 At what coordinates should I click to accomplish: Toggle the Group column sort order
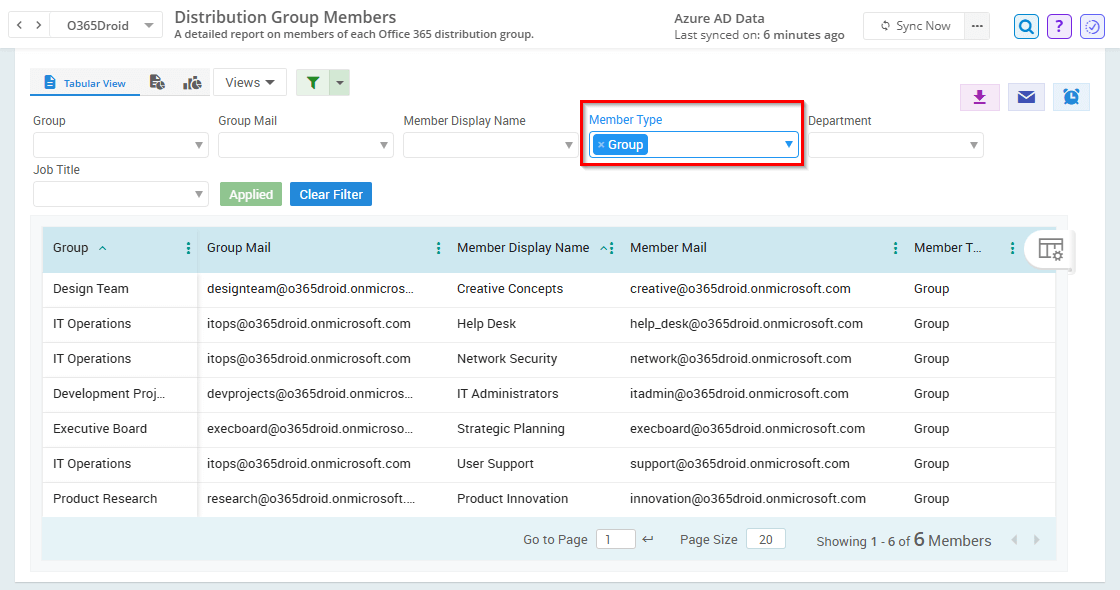(104, 248)
